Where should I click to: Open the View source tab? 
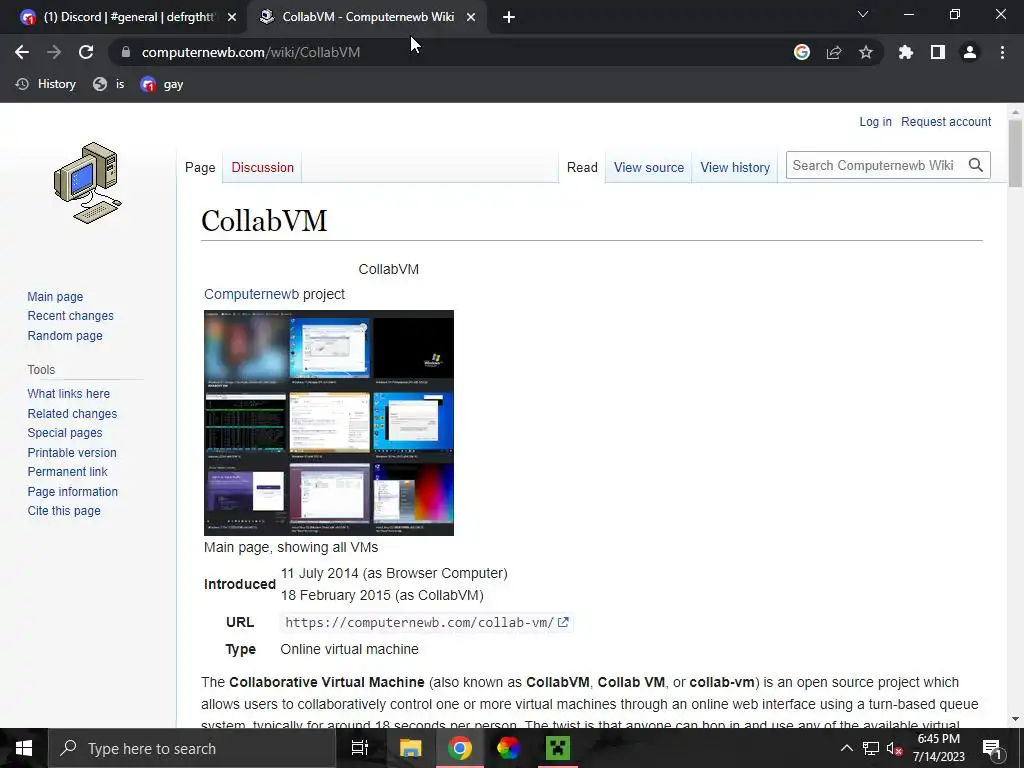pyautogui.click(x=648, y=167)
